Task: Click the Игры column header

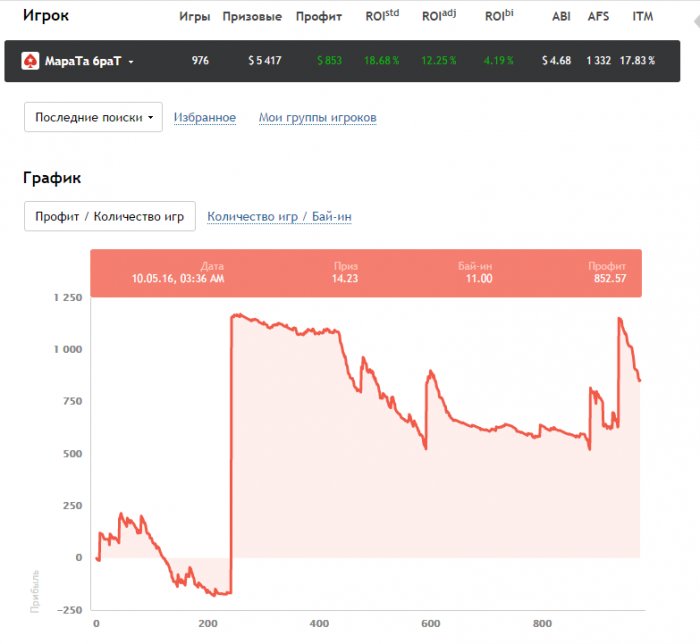Action: [194, 17]
